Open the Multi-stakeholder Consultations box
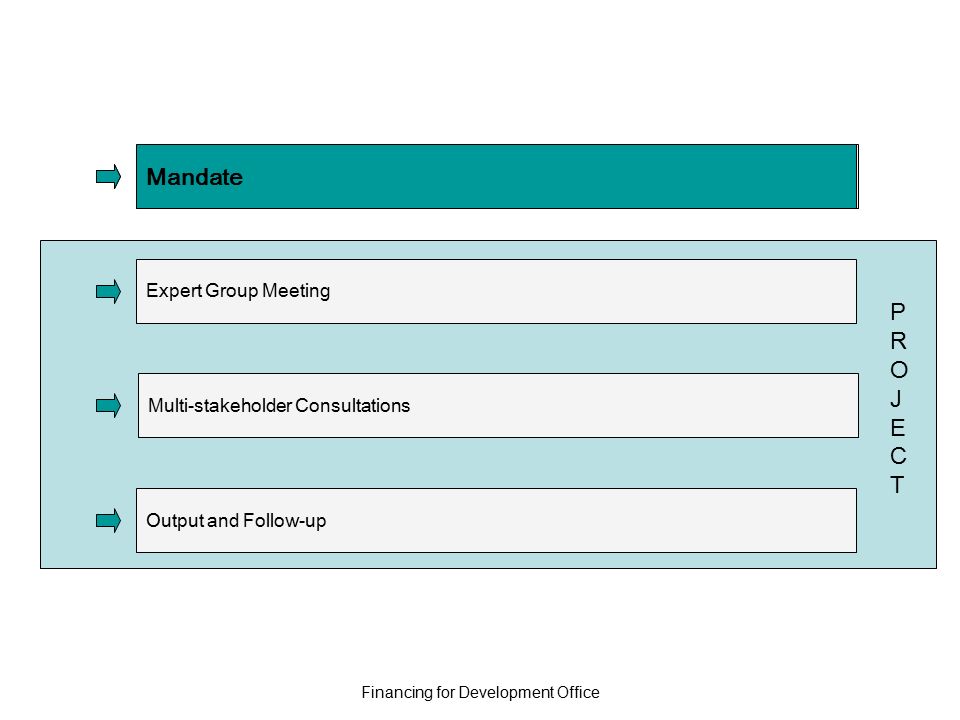960x720 pixels. coord(498,405)
